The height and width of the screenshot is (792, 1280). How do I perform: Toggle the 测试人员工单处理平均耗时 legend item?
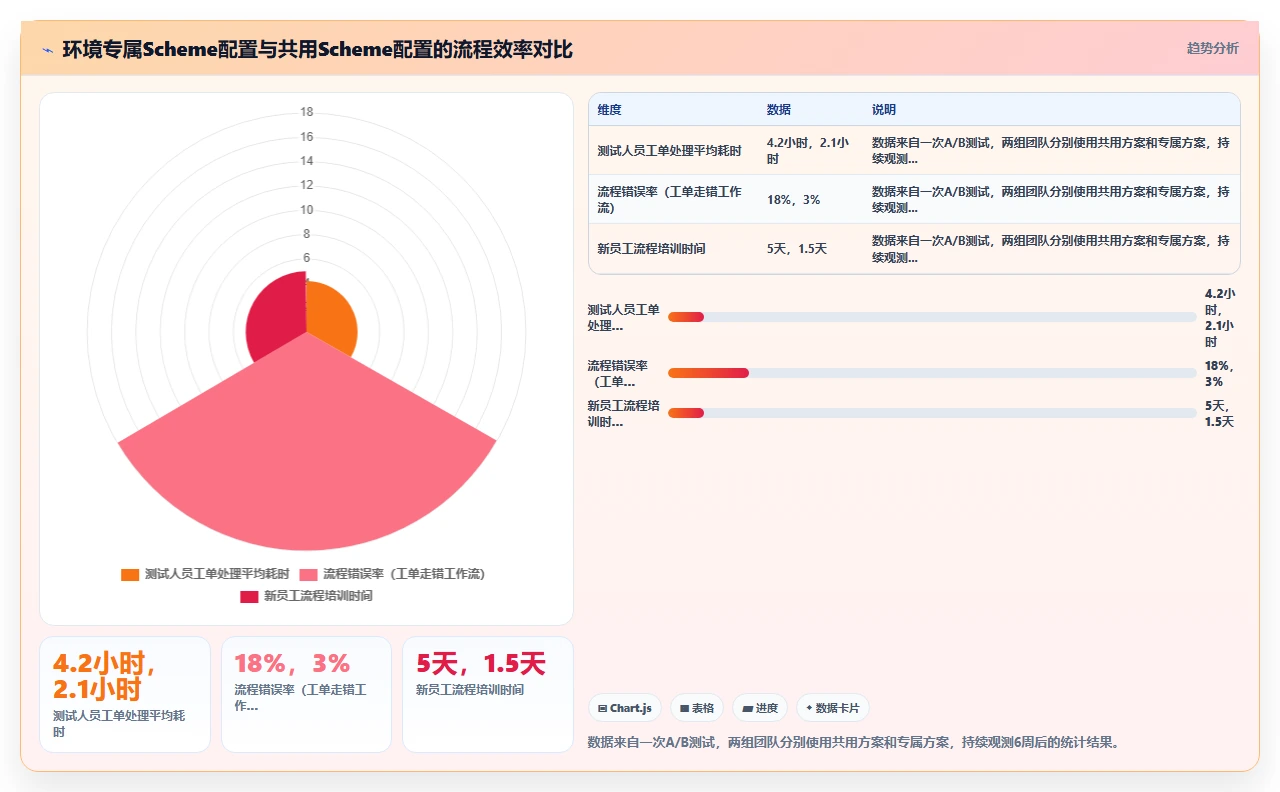(205, 574)
